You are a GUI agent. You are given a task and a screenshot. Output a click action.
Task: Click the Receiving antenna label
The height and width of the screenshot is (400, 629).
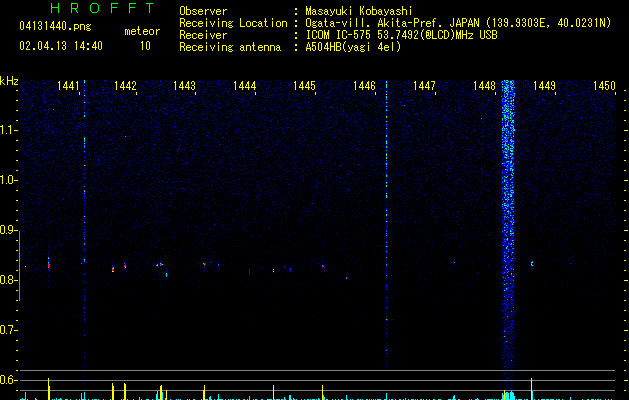[230, 47]
